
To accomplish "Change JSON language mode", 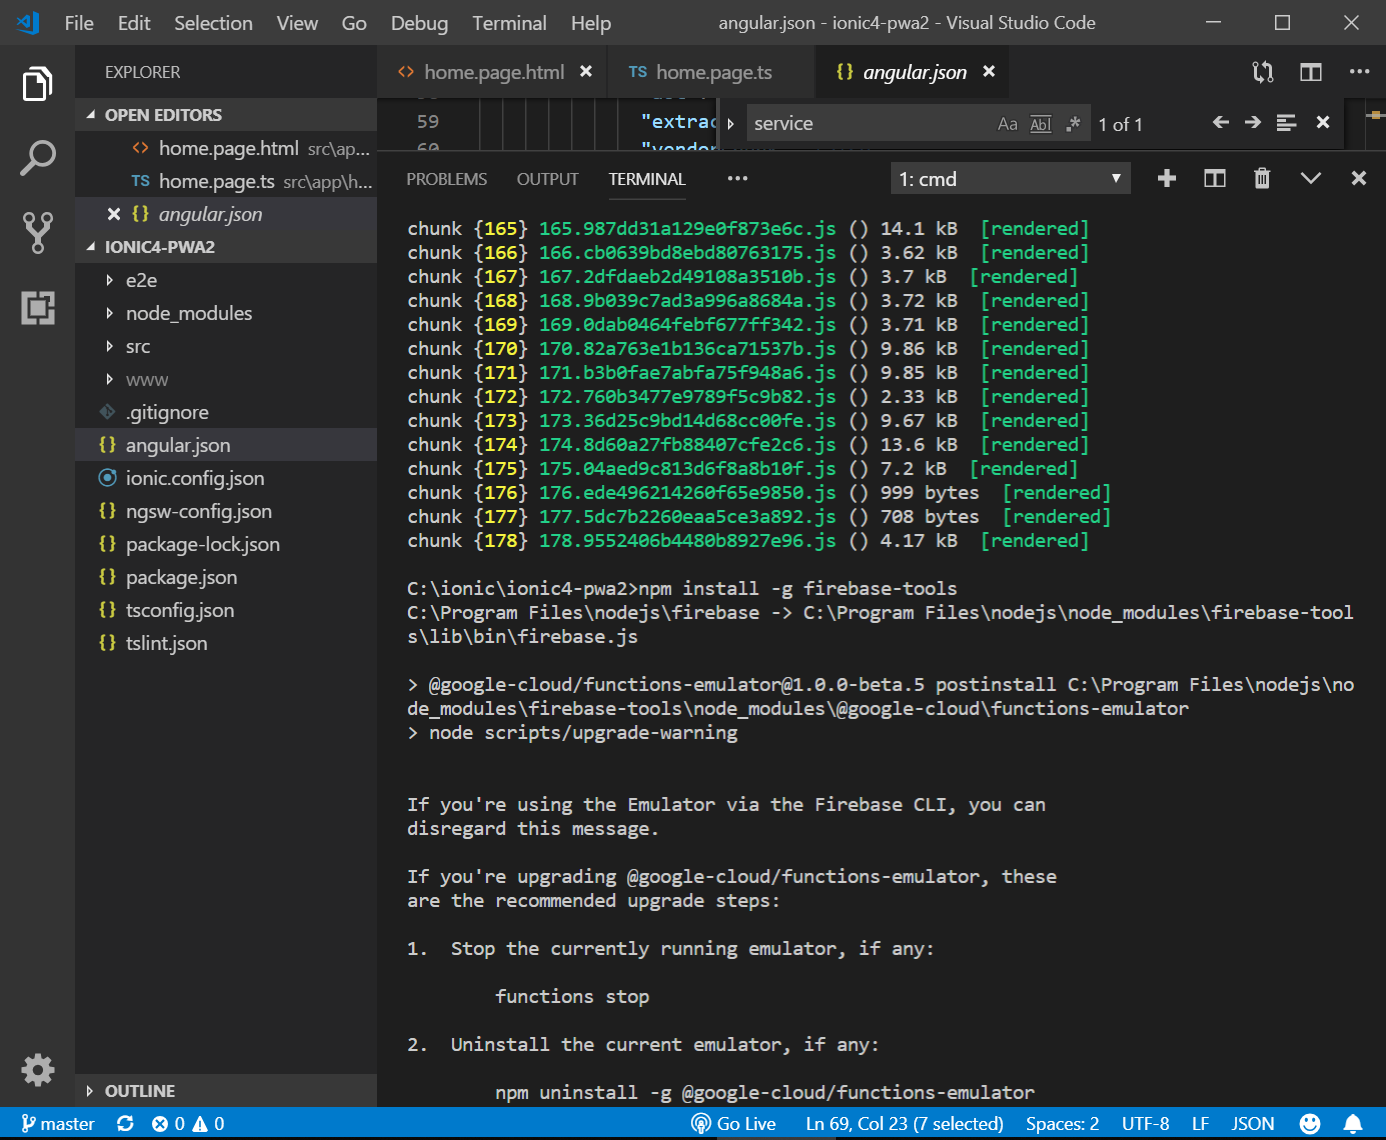I will click(x=1253, y=1124).
